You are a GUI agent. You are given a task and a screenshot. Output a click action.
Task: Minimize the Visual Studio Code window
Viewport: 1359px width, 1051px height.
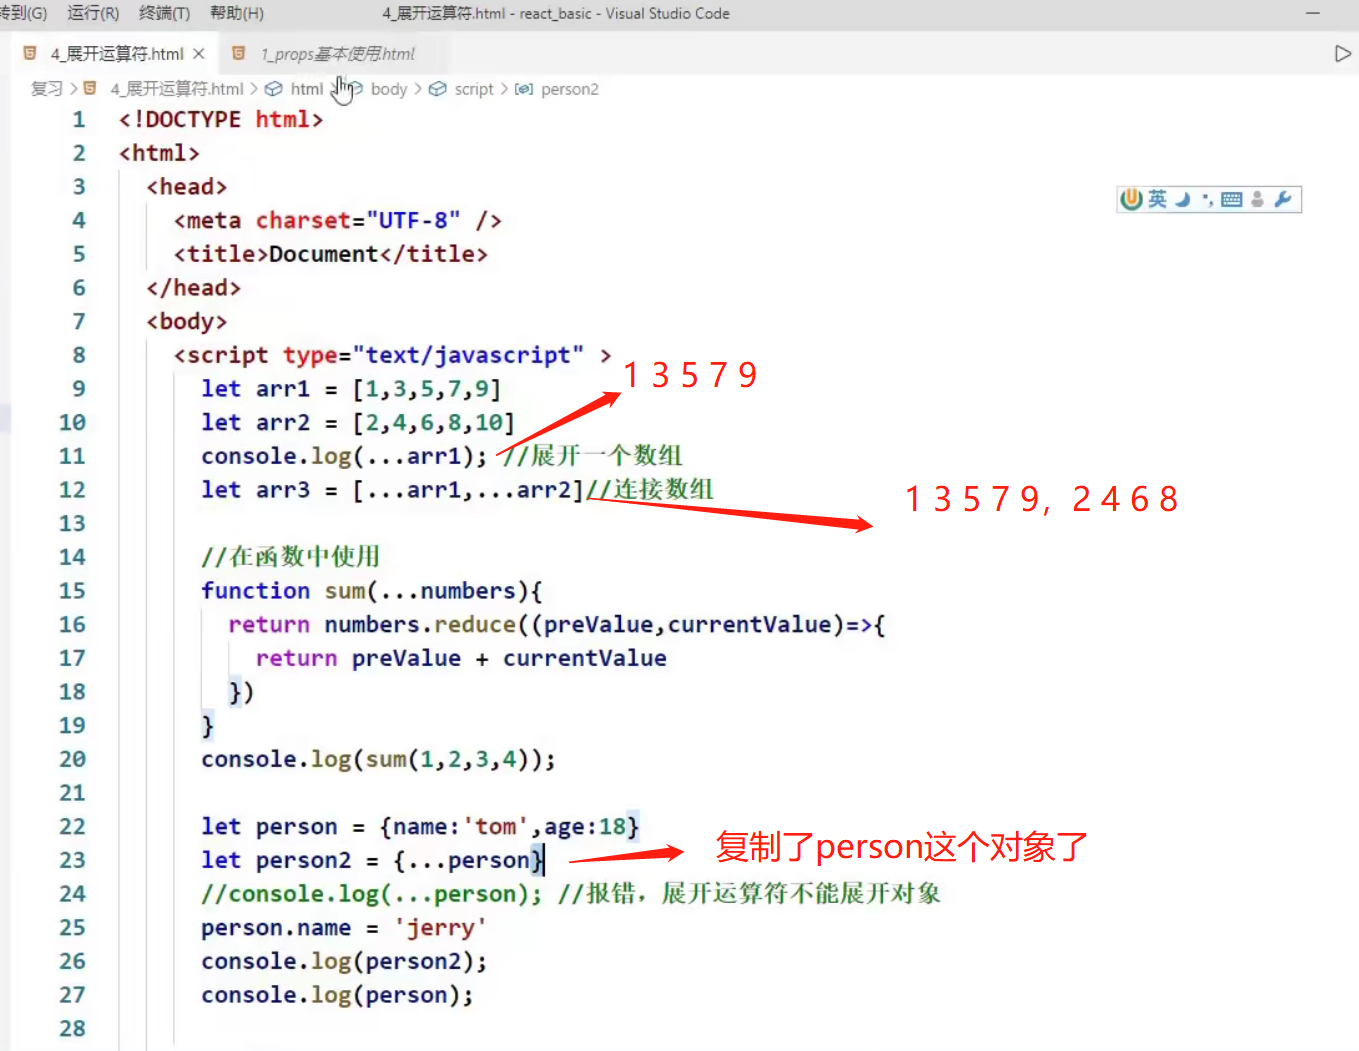1313,13
